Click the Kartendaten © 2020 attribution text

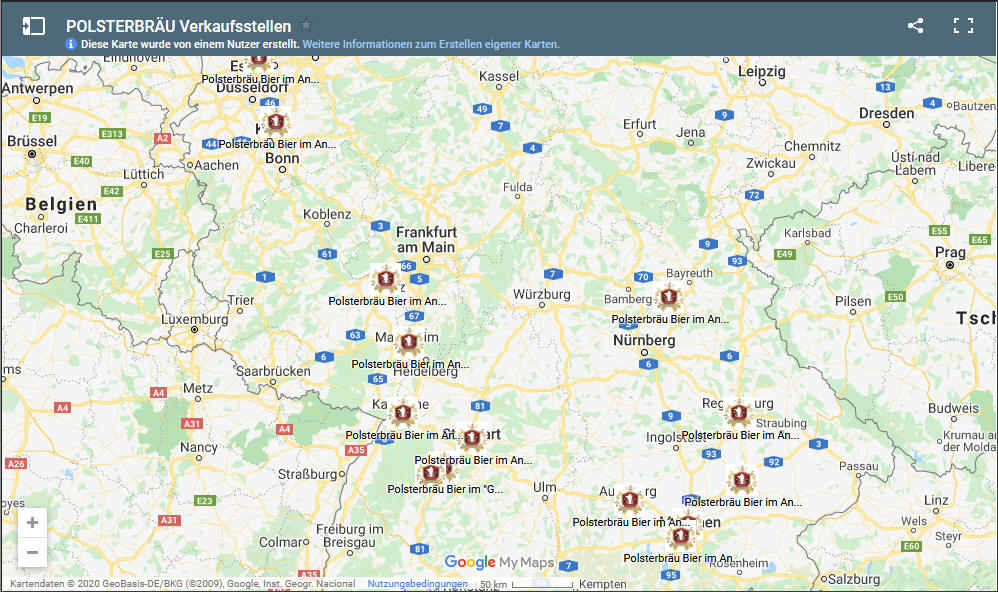[183, 584]
